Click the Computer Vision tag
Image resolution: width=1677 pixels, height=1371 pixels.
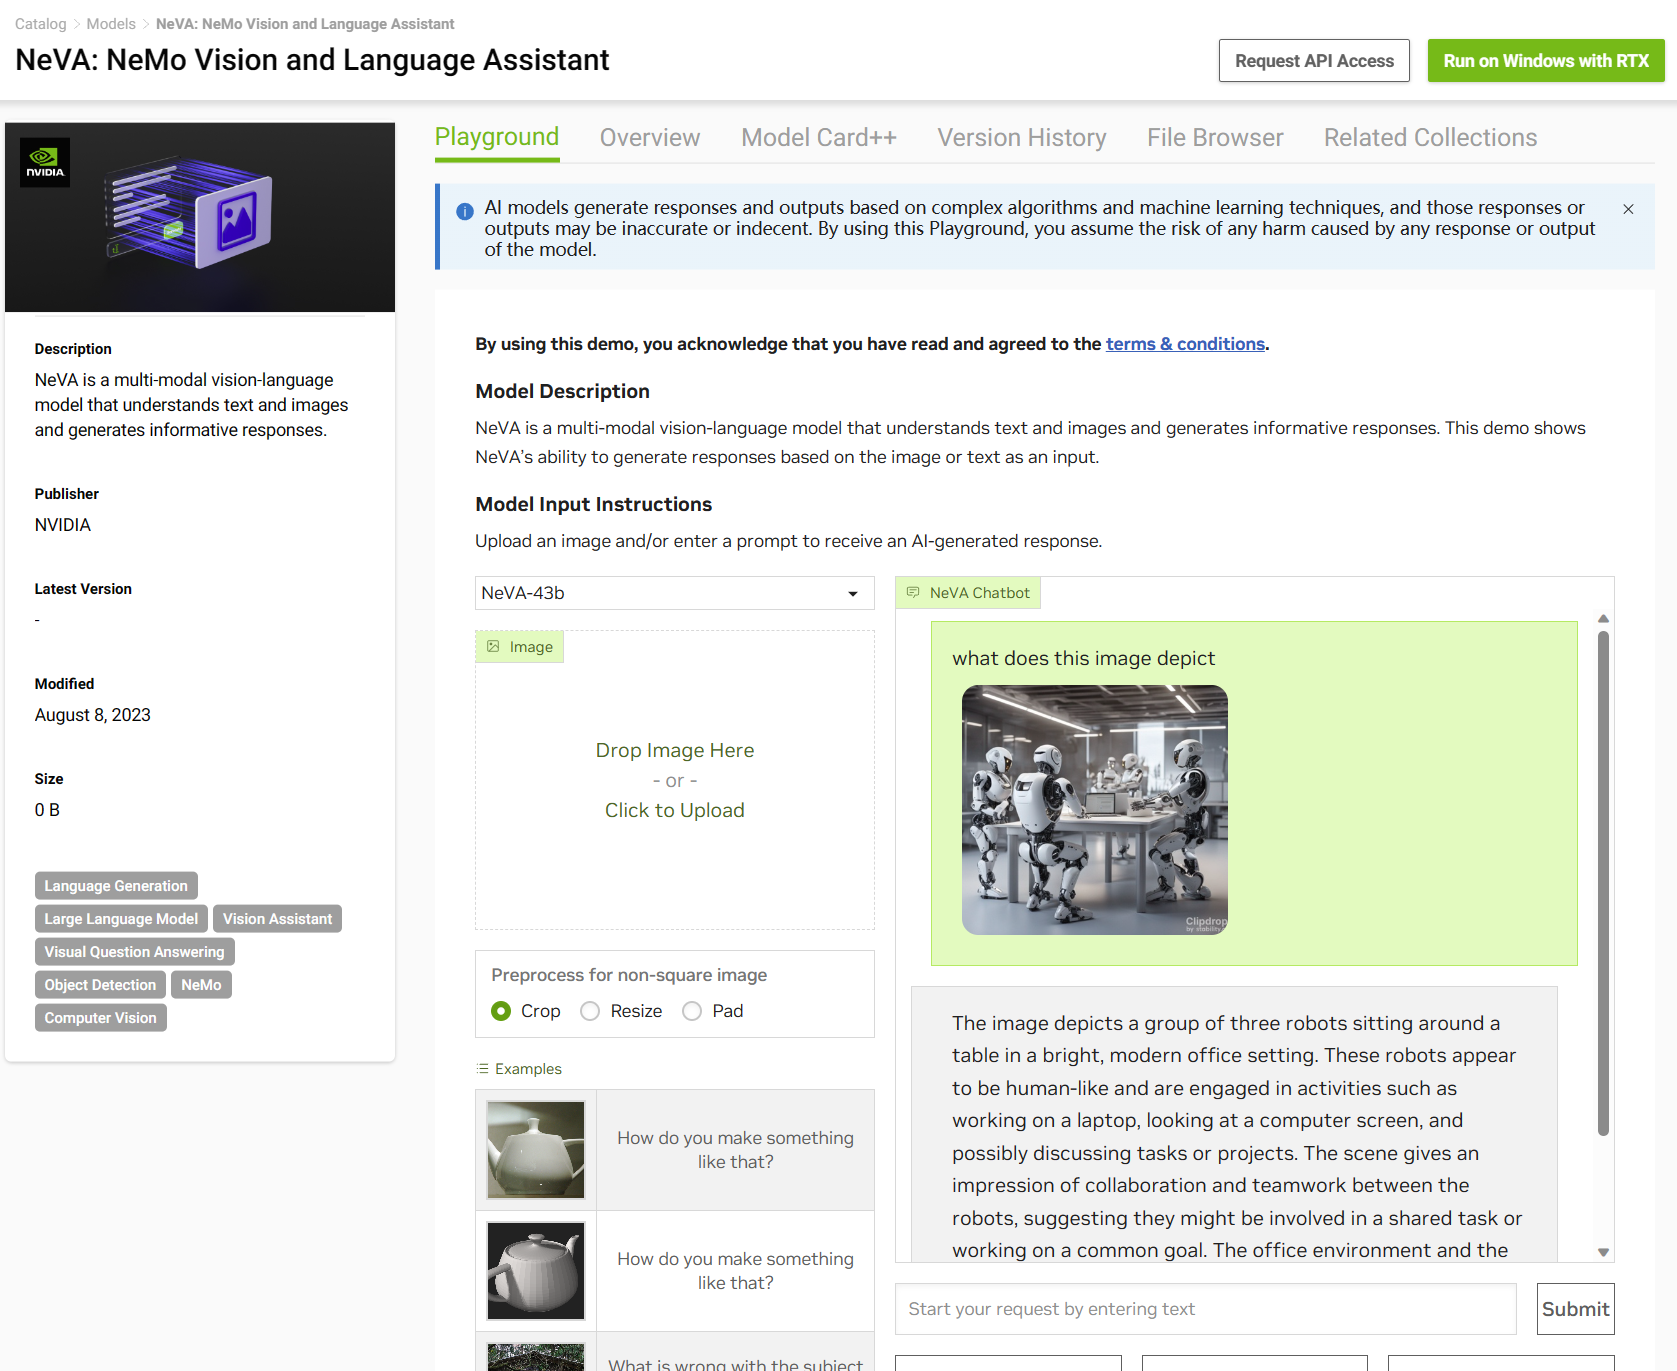(100, 1018)
